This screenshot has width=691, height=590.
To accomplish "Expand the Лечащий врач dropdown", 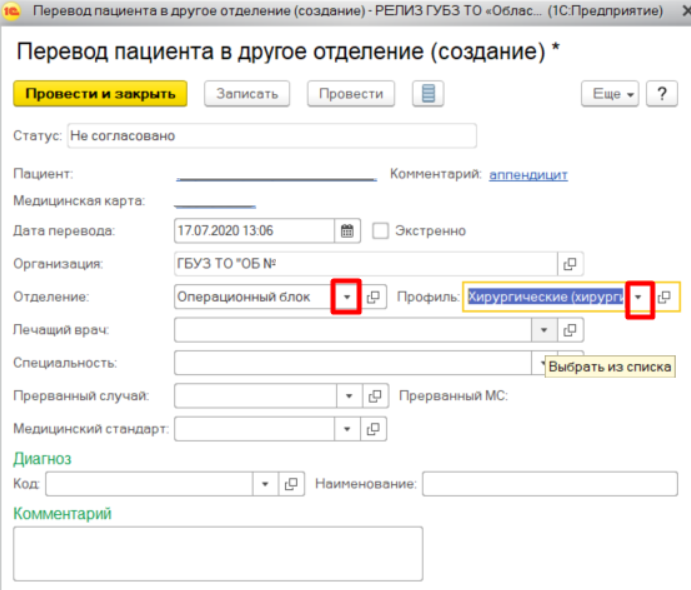I will [x=543, y=330].
